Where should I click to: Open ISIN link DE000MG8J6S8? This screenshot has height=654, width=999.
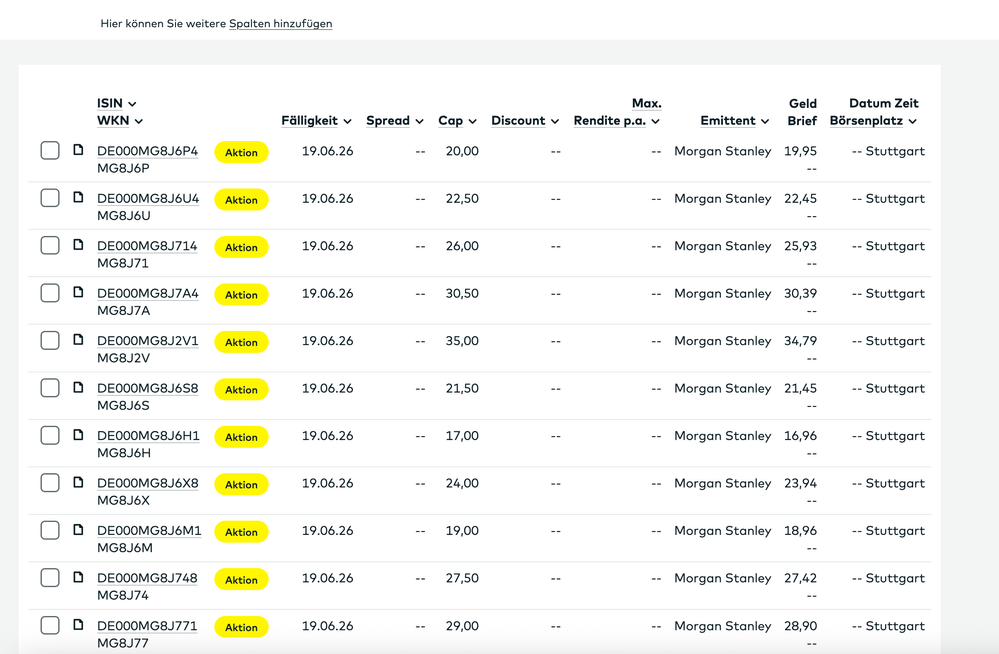pyautogui.click(x=148, y=388)
